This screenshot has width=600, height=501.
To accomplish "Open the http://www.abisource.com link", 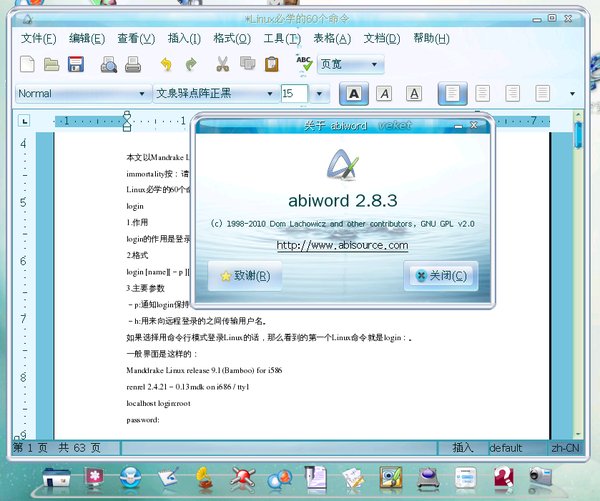I will click(342, 245).
